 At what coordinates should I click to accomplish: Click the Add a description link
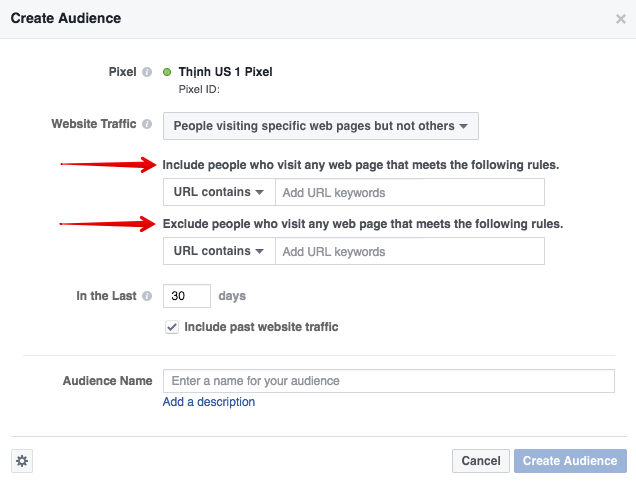(209, 402)
